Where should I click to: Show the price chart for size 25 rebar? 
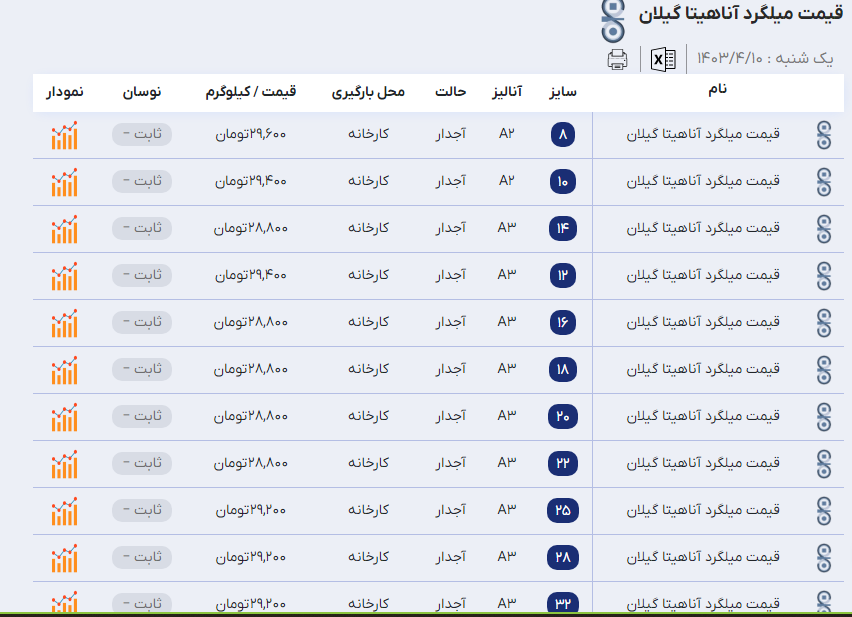[65, 511]
